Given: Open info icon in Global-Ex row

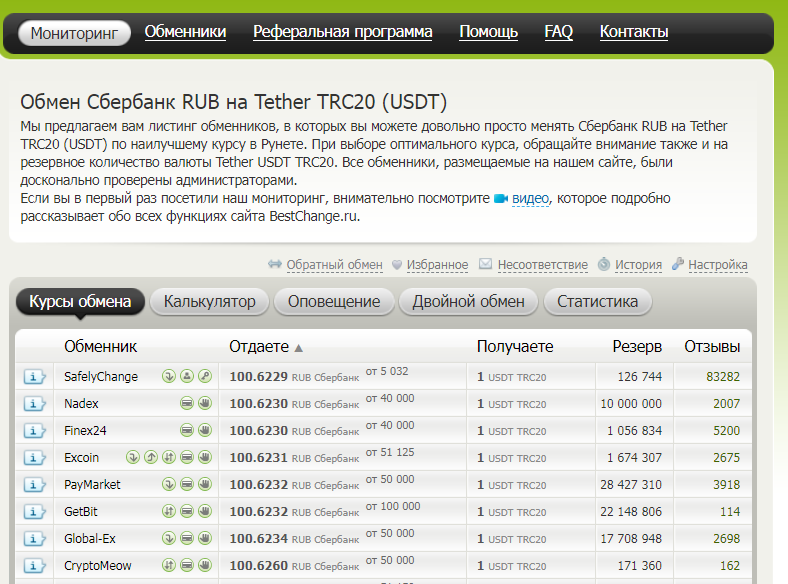Looking at the screenshot, I should coord(34,539).
